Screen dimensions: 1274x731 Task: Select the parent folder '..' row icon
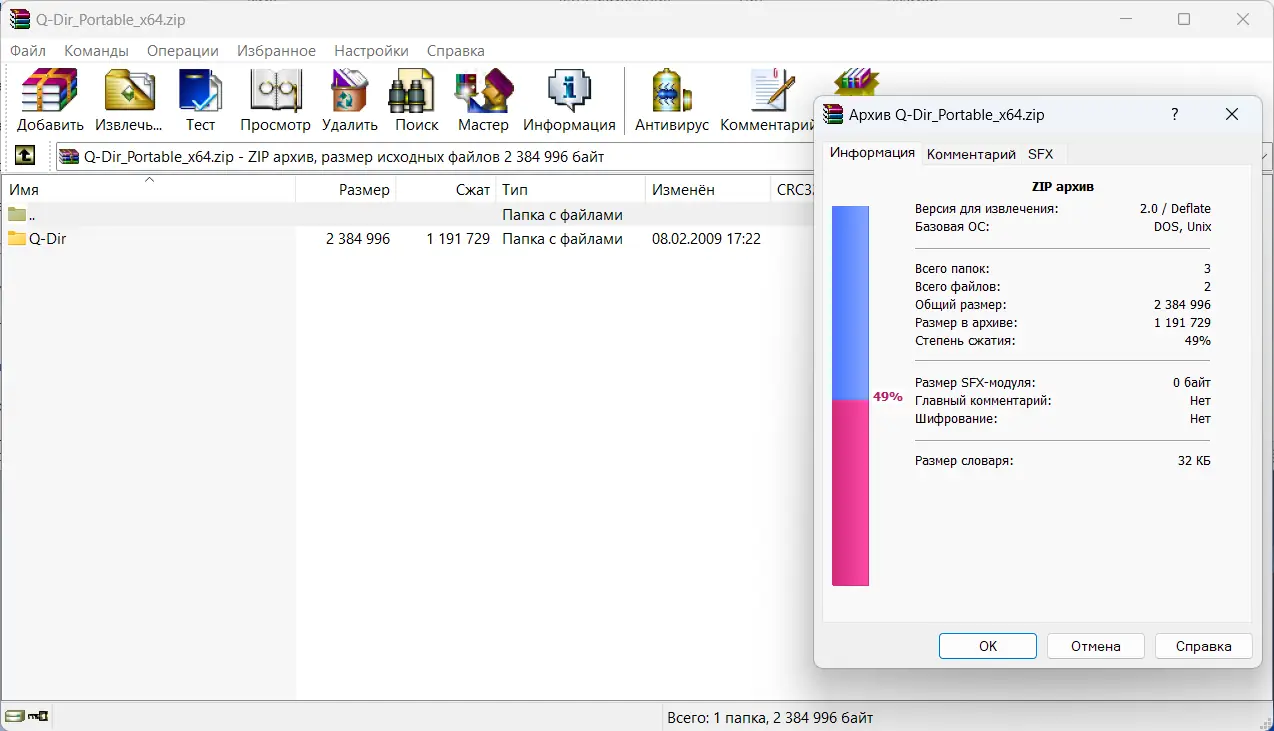click(17, 215)
